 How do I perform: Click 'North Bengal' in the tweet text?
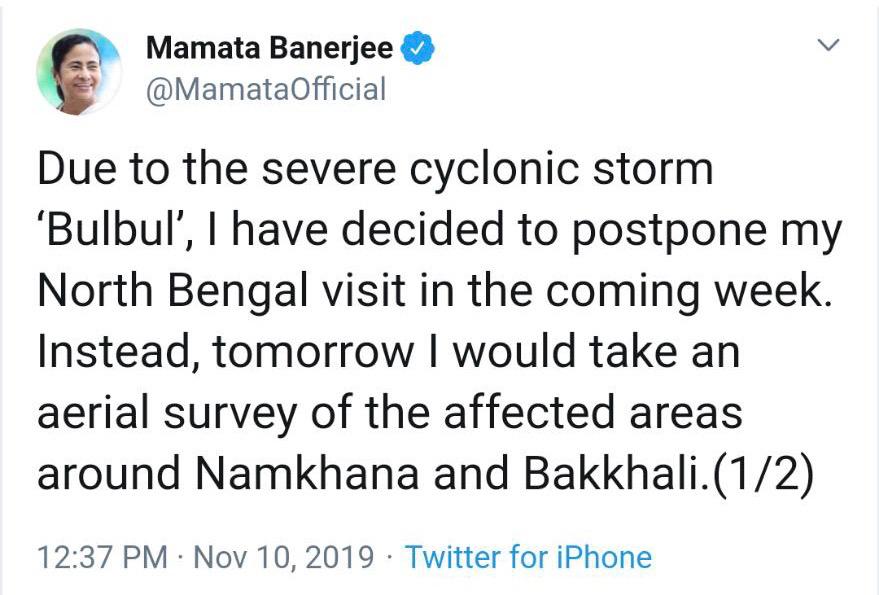point(173,290)
